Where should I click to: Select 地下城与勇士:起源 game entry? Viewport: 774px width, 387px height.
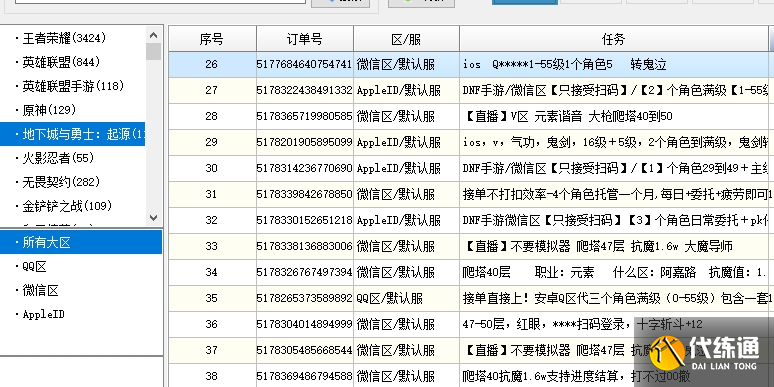[x=73, y=134]
